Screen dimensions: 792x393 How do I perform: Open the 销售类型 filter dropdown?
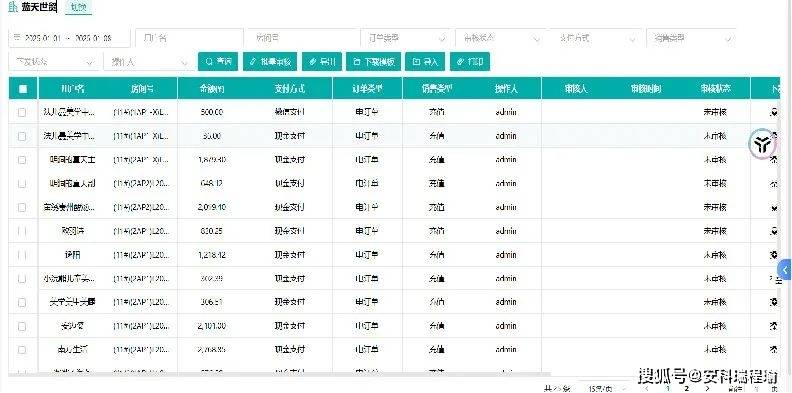pos(691,38)
